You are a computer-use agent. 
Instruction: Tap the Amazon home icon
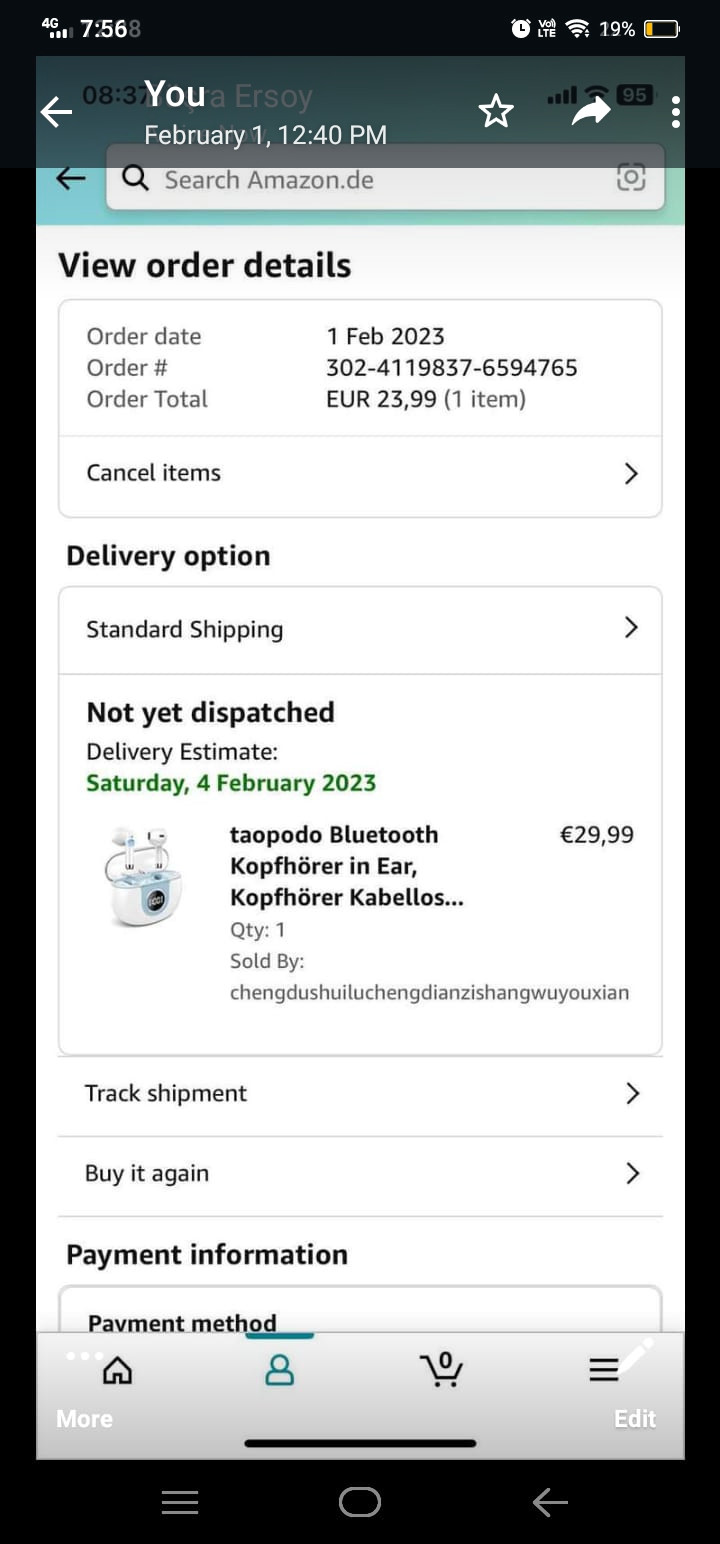click(x=118, y=1369)
